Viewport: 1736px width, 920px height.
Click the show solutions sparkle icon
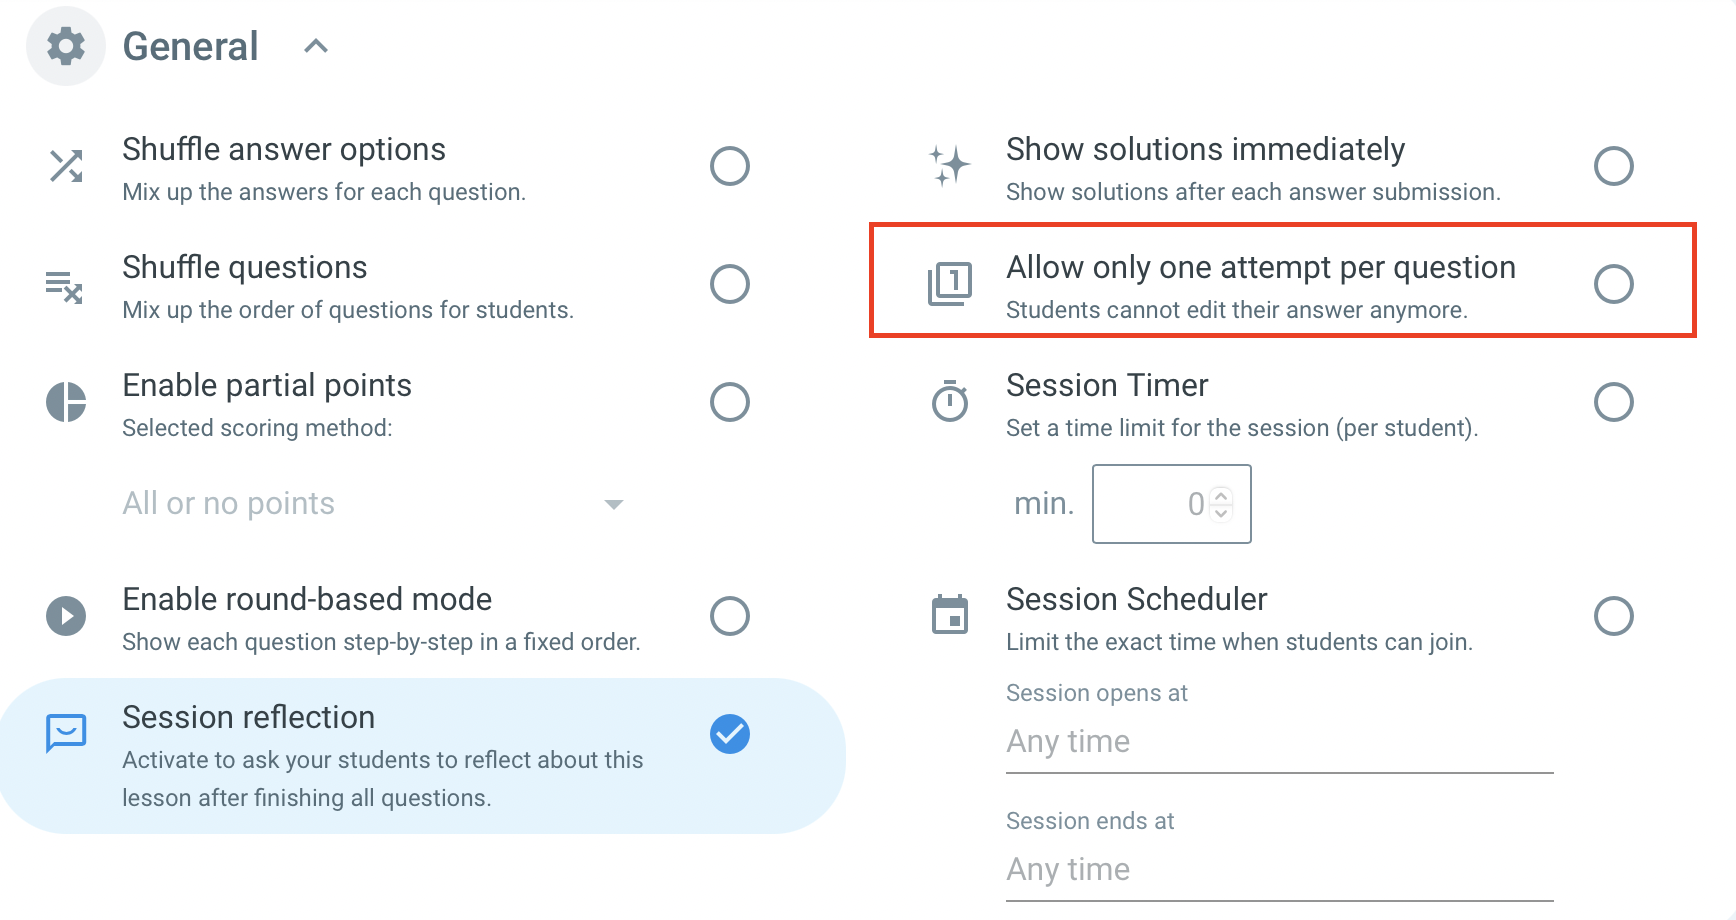coord(949,166)
